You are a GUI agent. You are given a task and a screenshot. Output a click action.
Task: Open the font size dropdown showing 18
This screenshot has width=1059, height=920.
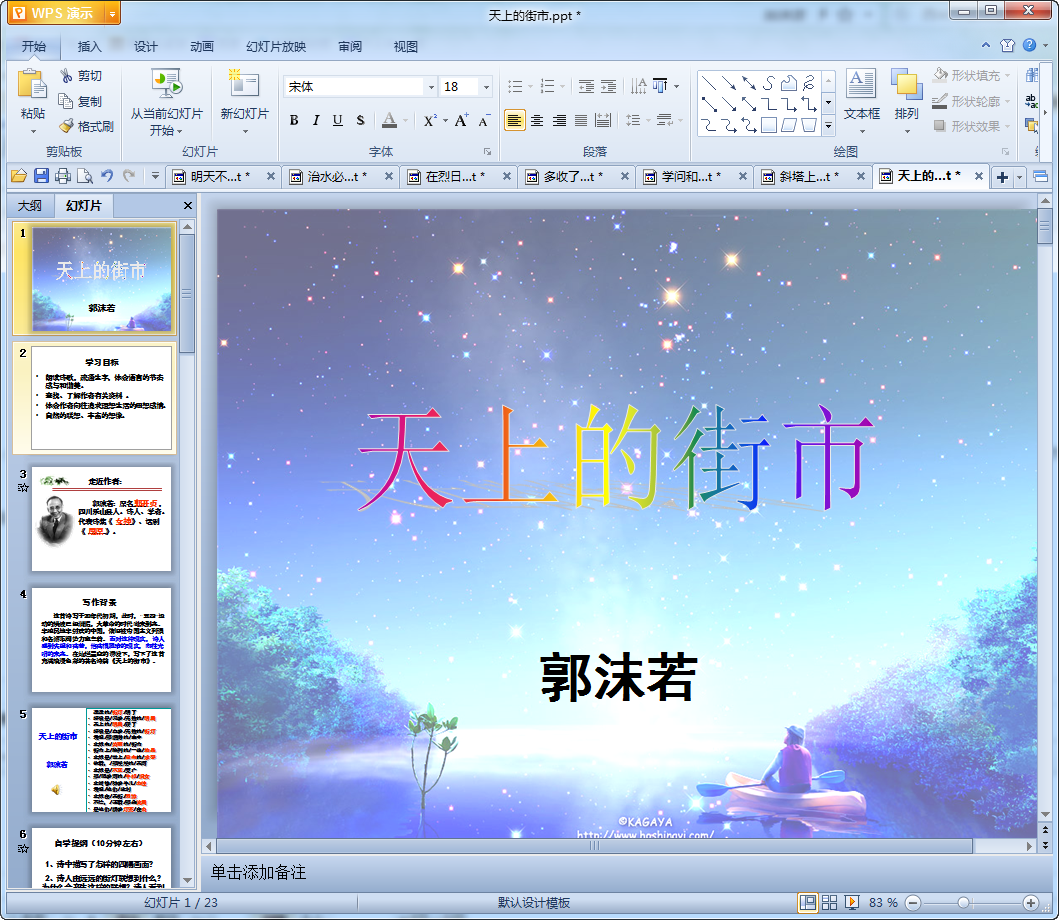pyautogui.click(x=486, y=86)
